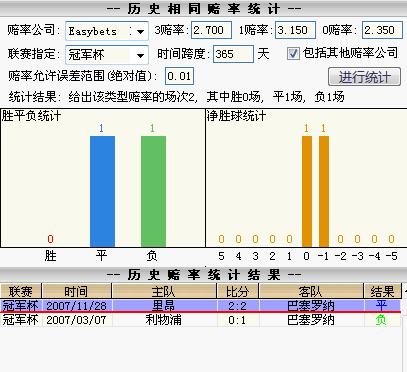Select the 1赔率 field showing 3.150
This screenshot has width=407, height=372.
[x=295, y=30]
